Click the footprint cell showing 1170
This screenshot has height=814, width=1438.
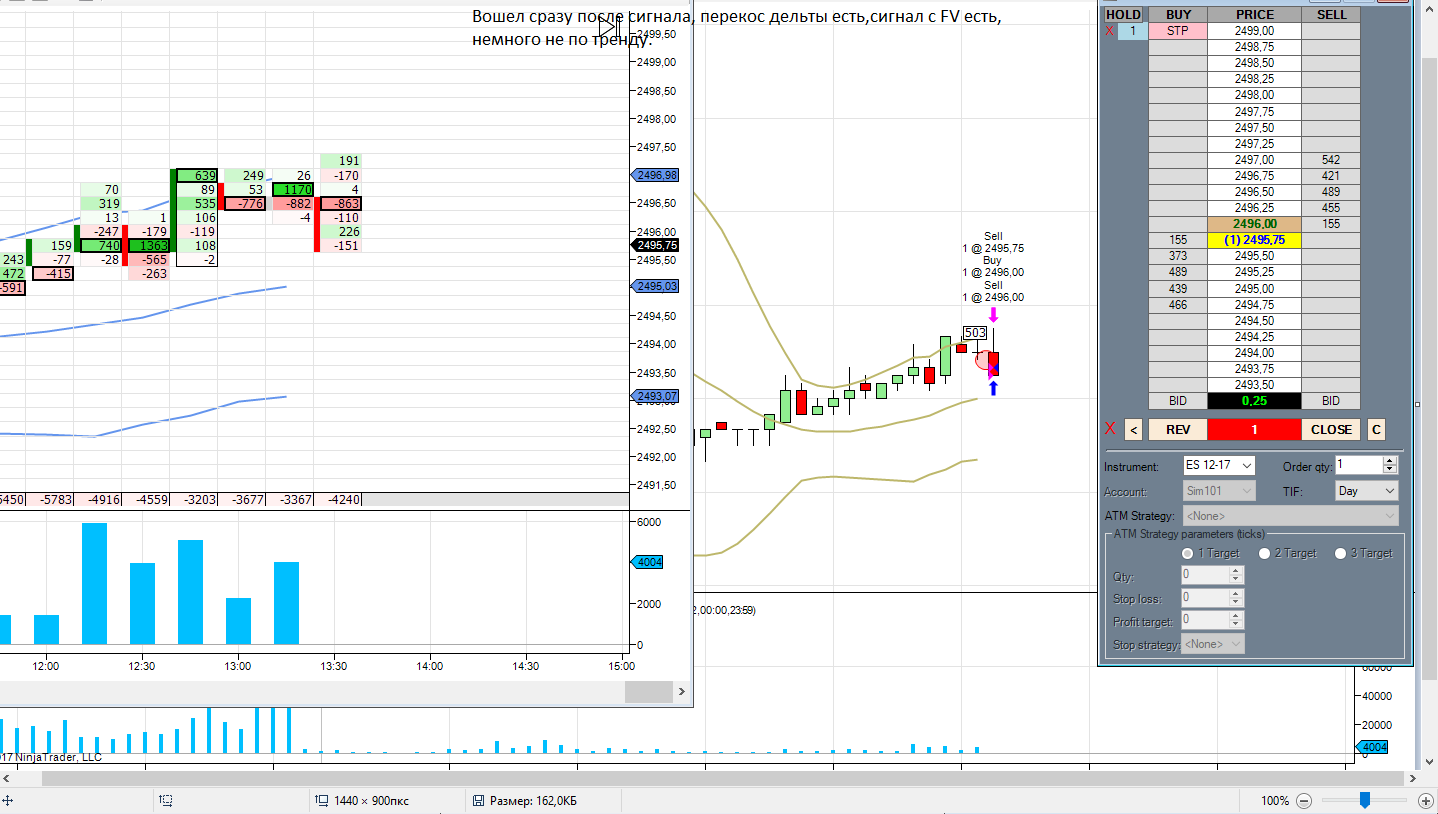coord(294,189)
